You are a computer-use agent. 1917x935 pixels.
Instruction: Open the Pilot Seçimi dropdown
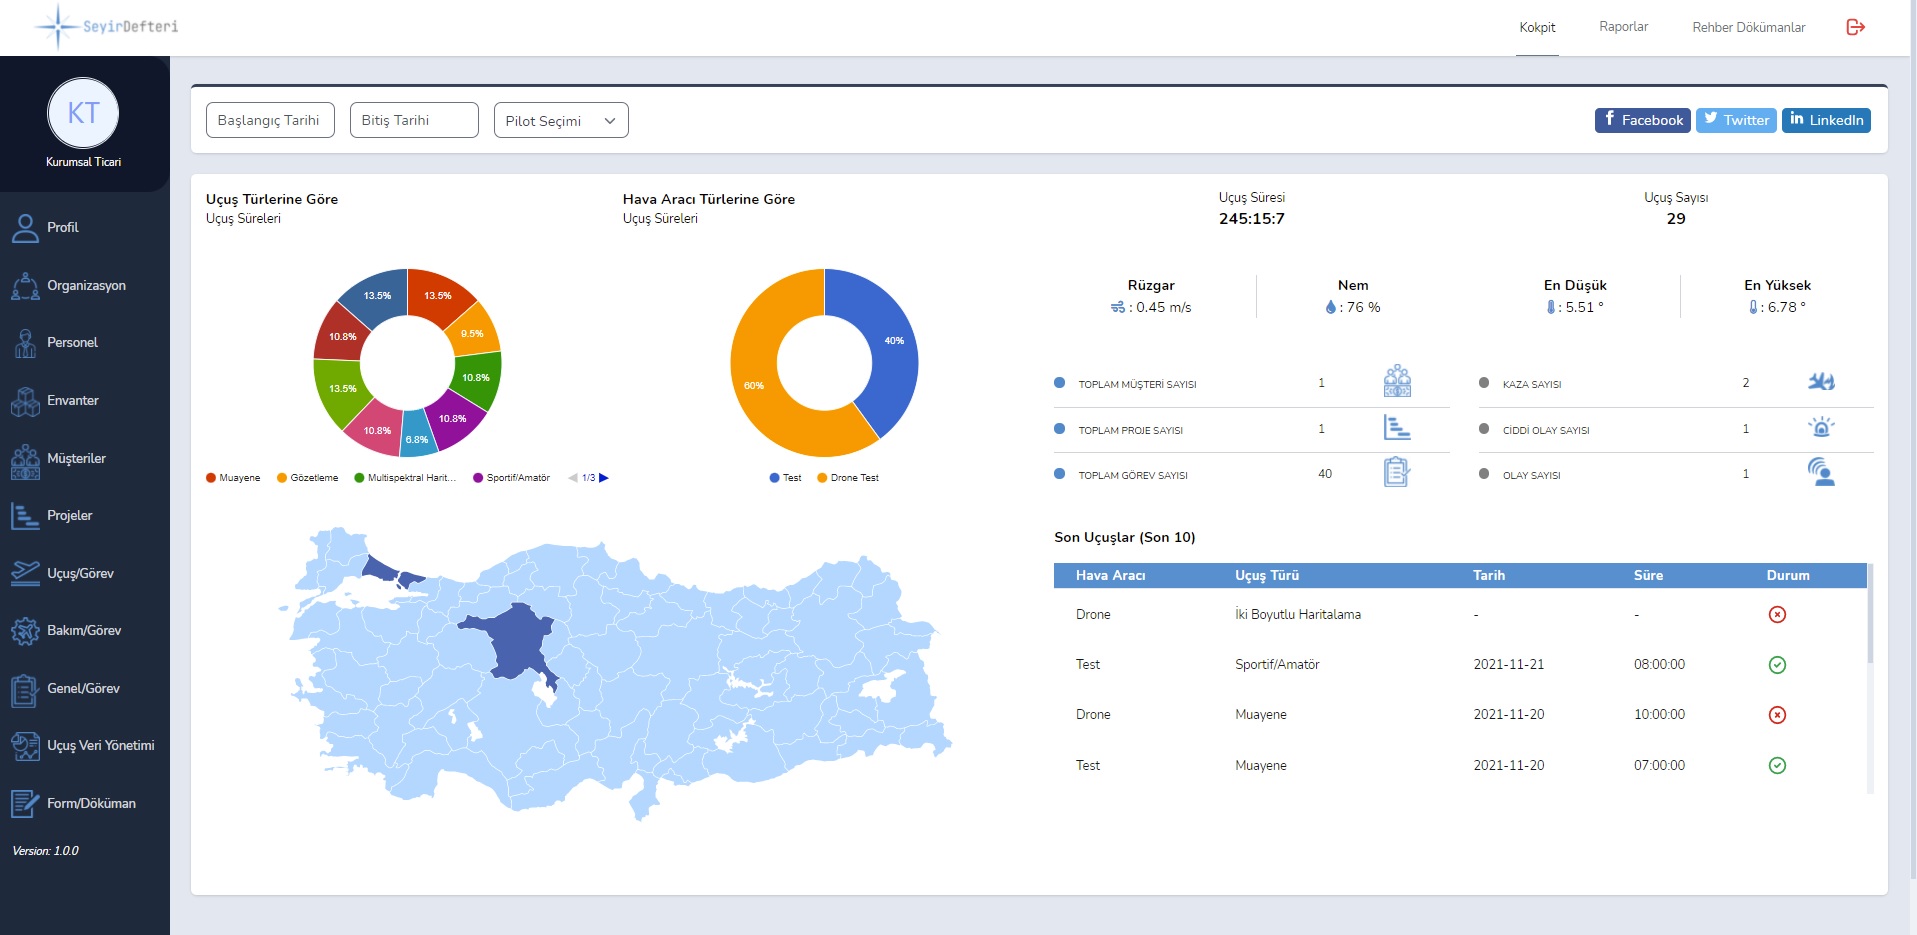[x=560, y=120]
